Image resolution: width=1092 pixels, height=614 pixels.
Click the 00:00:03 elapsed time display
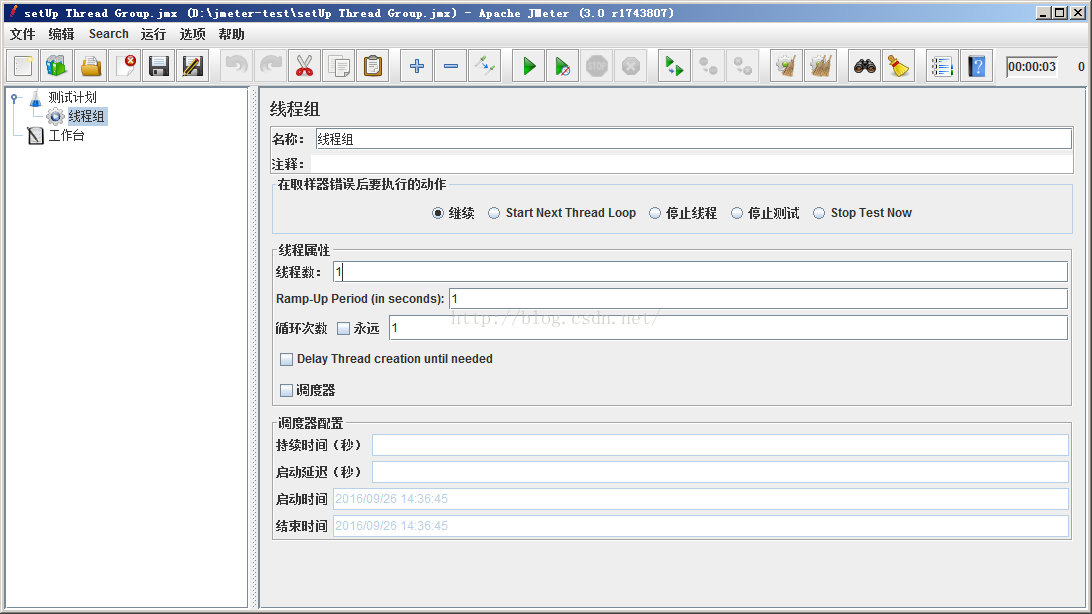(x=1031, y=67)
